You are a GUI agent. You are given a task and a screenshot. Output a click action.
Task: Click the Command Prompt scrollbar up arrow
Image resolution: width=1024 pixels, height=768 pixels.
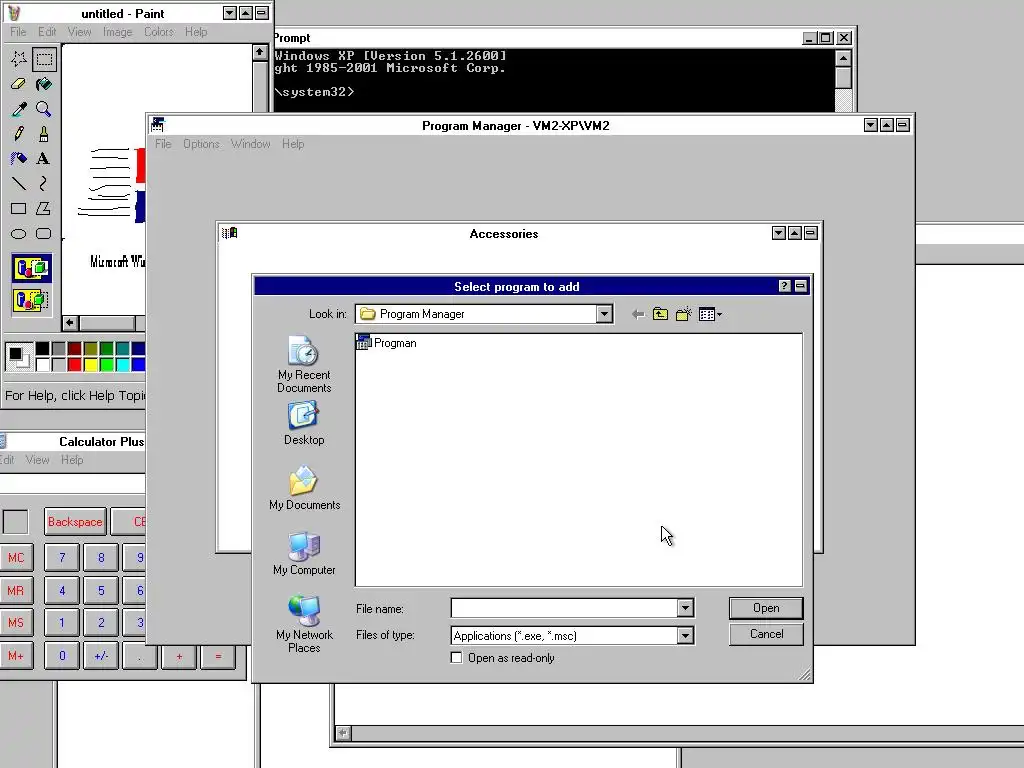(x=843, y=58)
